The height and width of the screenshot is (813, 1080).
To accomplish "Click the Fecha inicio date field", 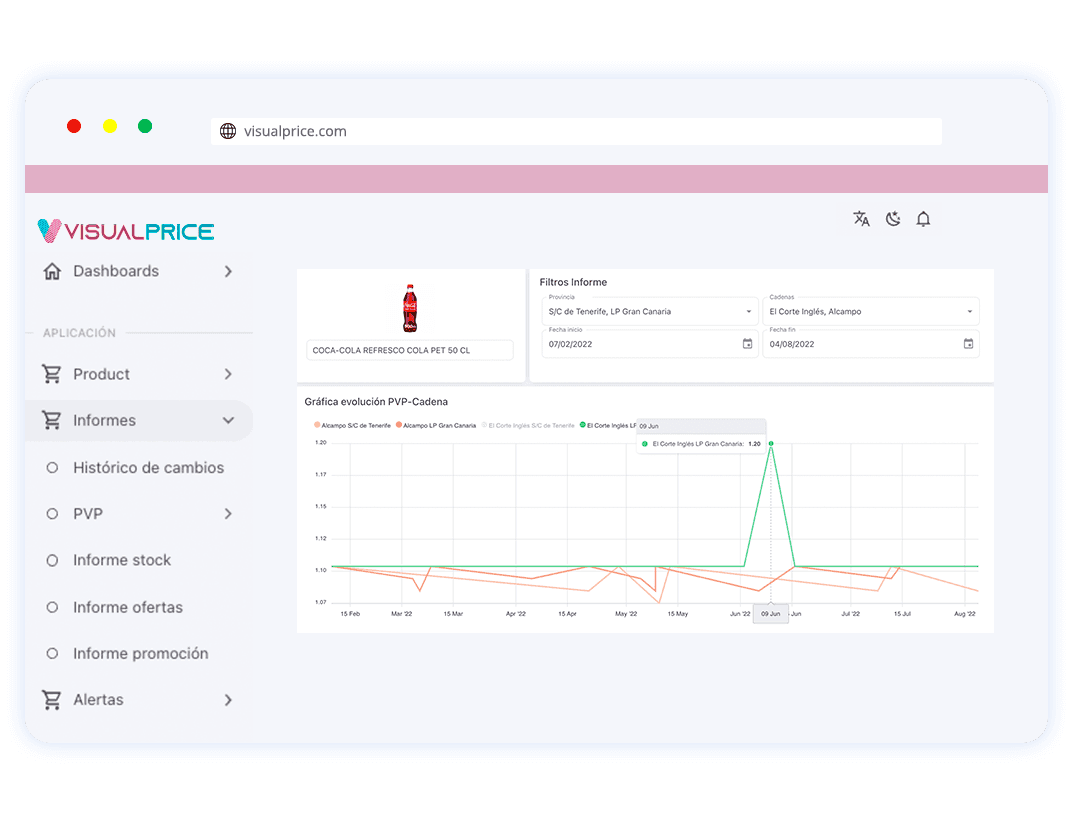I will click(x=650, y=344).
